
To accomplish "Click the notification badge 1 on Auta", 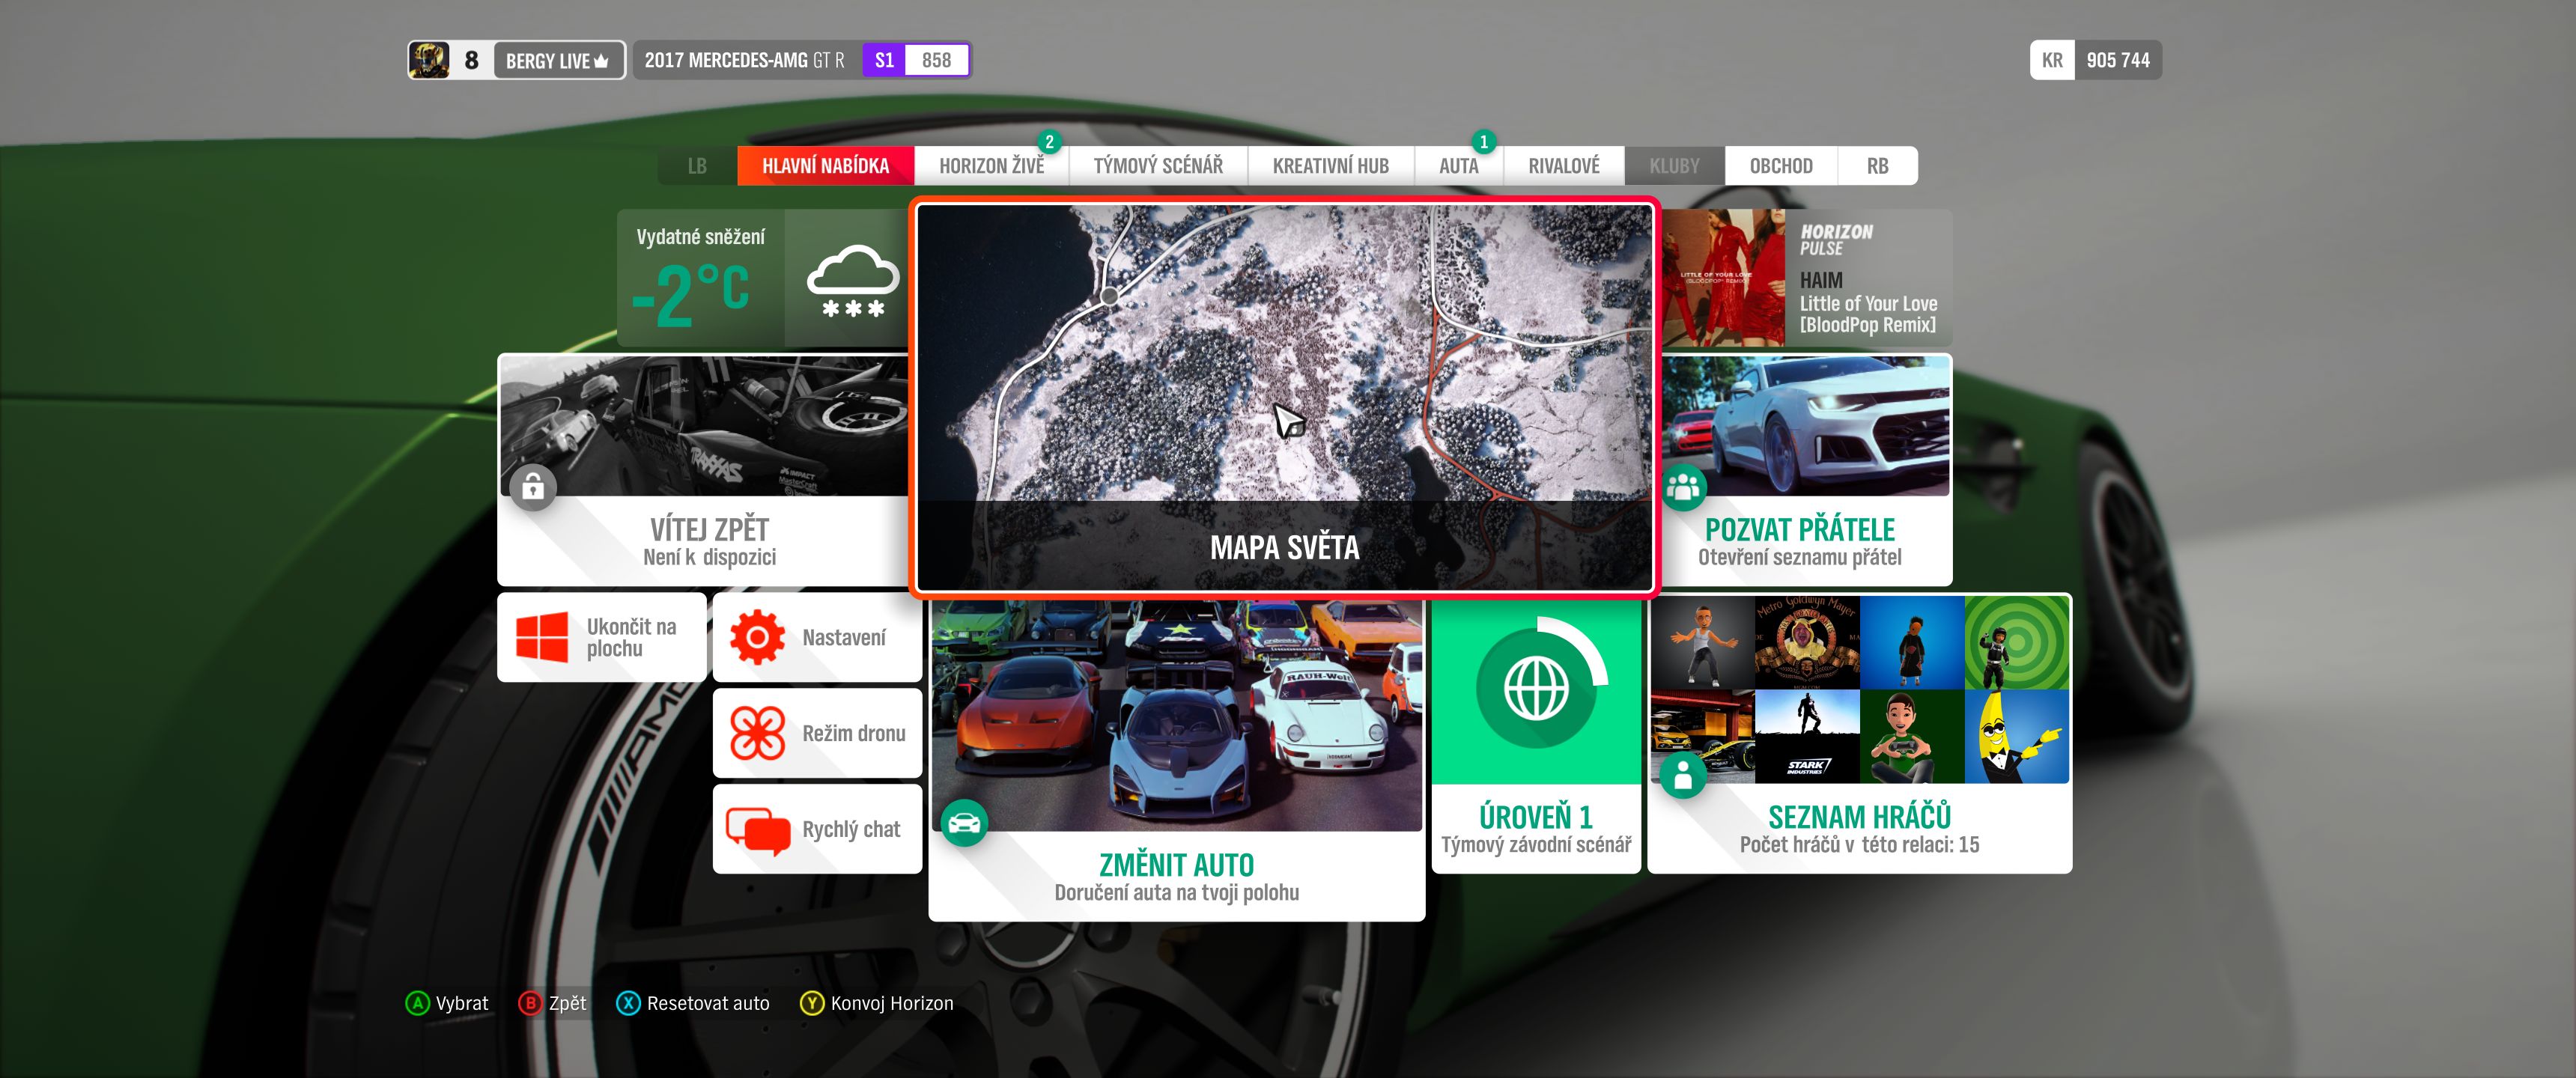I will pos(1484,142).
